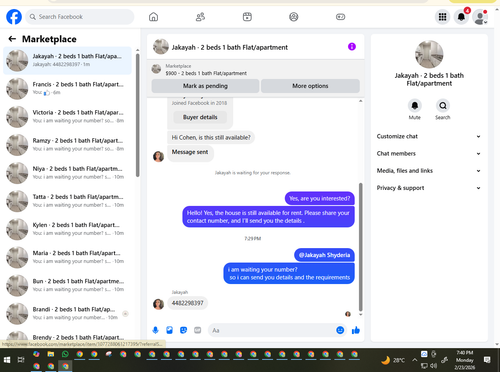Open the Notifications bell
Screen dimensions: 500x372
[x=461, y=17]
